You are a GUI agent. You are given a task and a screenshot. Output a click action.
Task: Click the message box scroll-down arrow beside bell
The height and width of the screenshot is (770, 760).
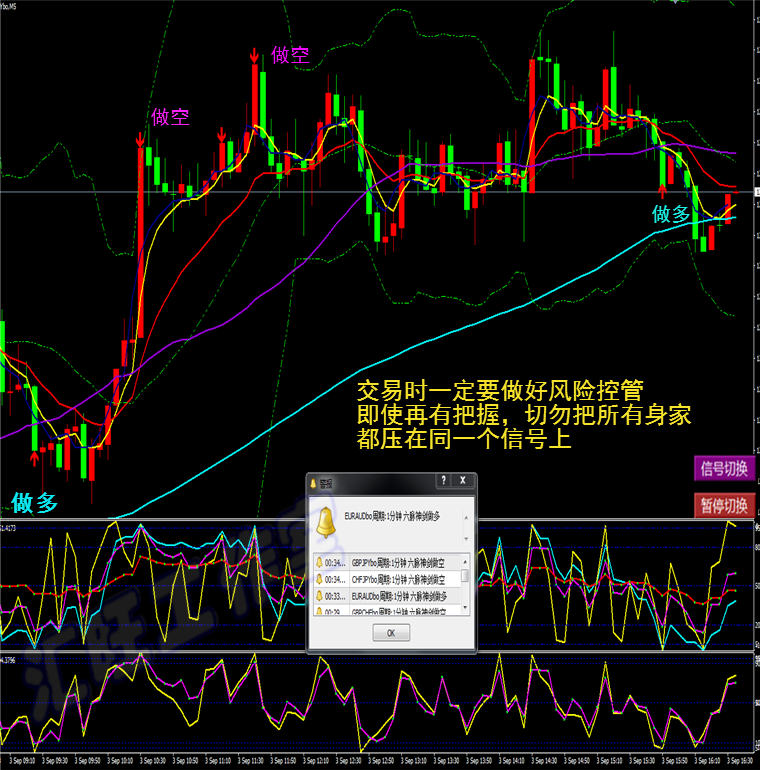pos(466,539)
